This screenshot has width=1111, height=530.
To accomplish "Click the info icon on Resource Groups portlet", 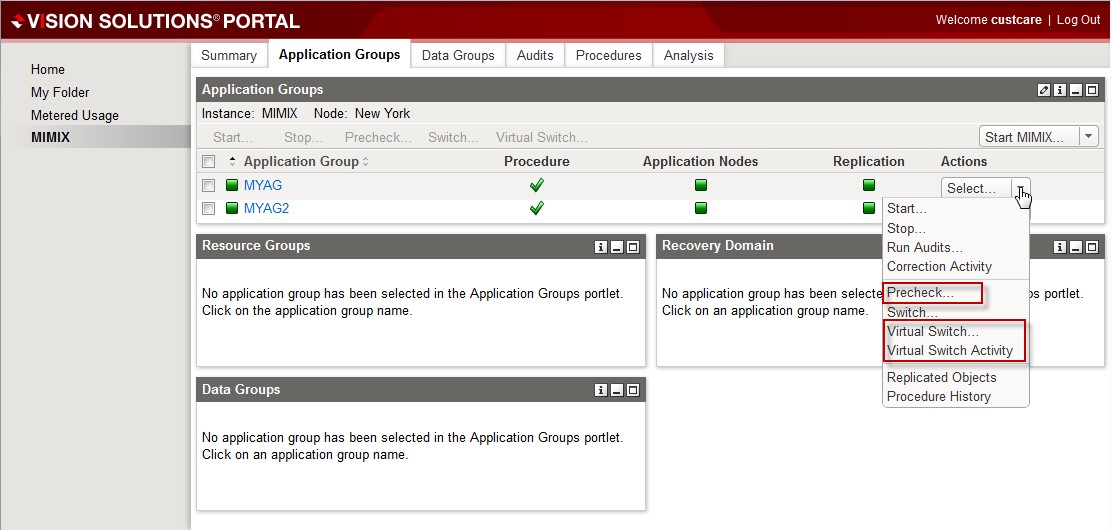I will pos(601,247).
